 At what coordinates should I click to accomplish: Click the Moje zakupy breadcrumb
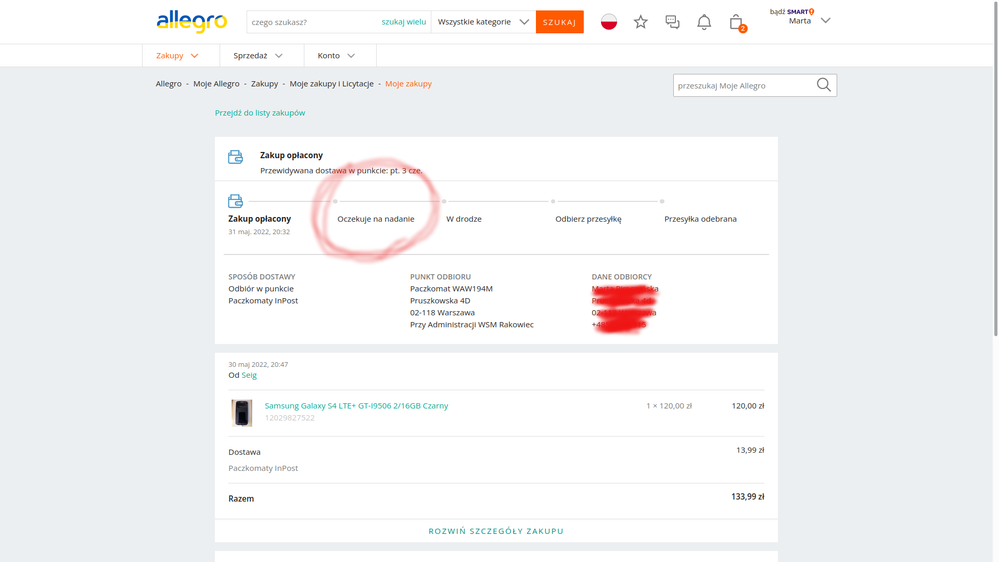tap(408, 83)
